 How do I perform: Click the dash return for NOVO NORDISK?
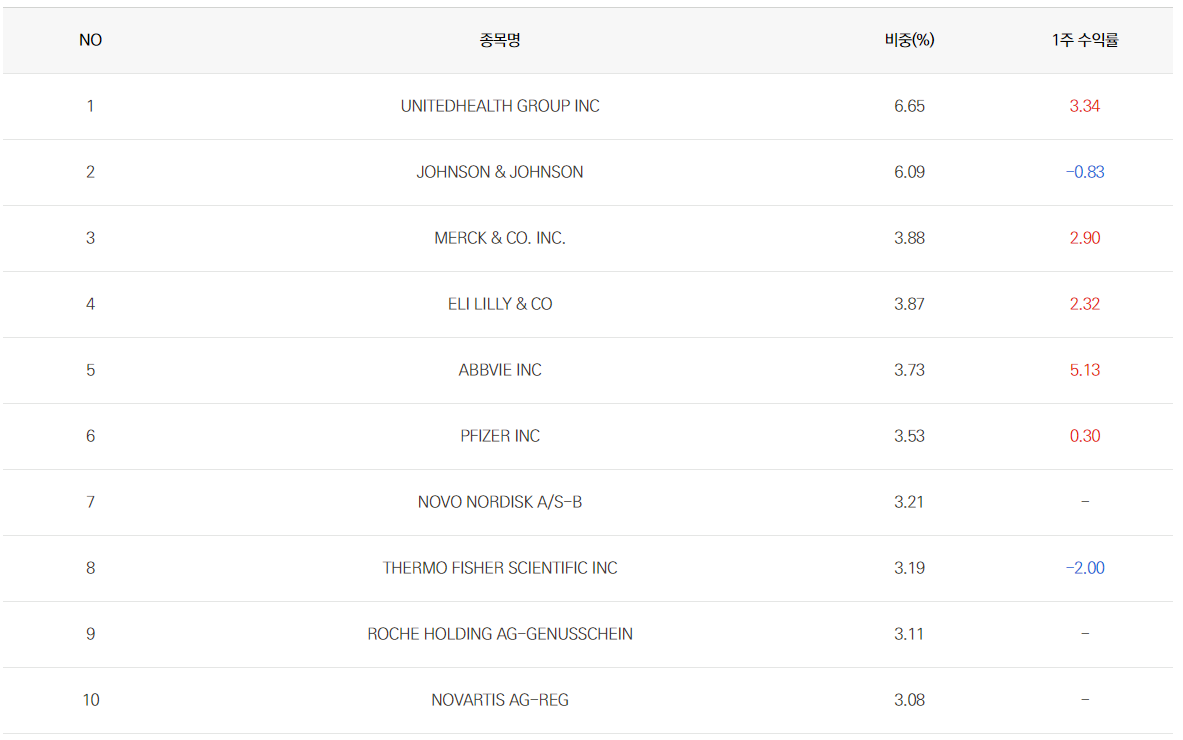(1085, 502)
